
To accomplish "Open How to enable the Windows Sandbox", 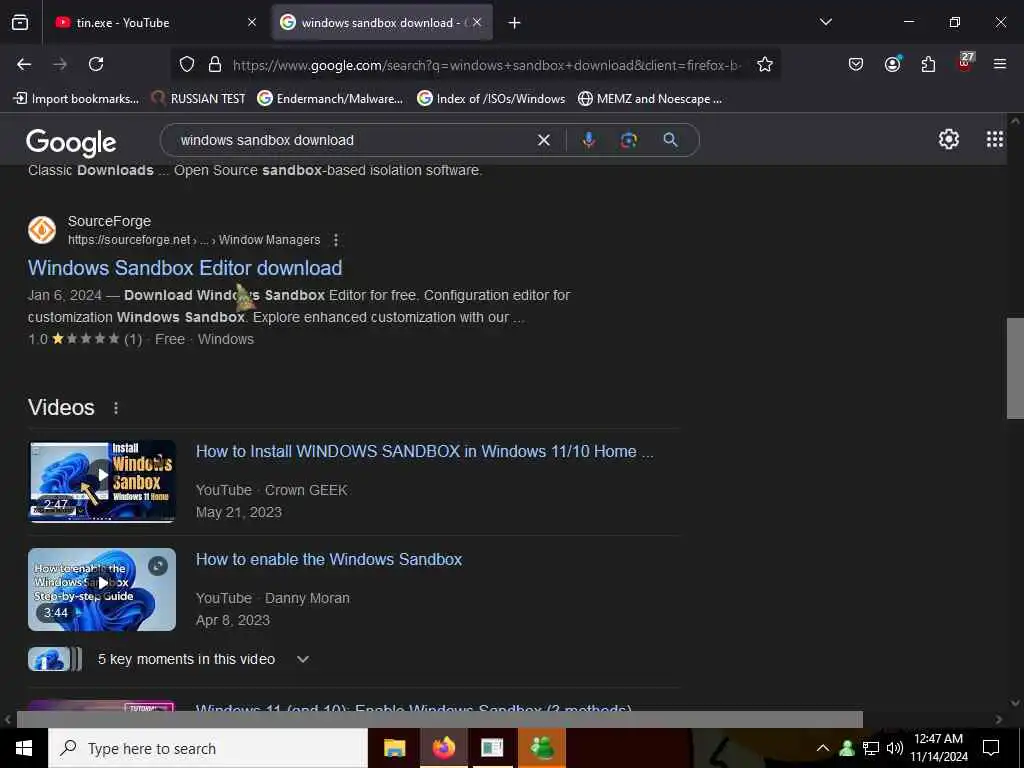I will 328,560.
